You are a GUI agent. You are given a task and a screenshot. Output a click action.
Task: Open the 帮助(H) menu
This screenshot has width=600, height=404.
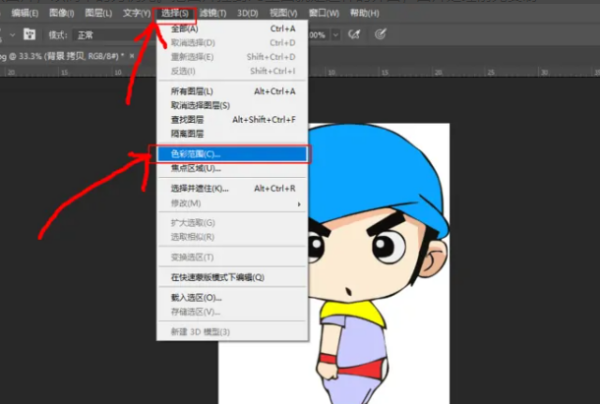pos(364,13)
